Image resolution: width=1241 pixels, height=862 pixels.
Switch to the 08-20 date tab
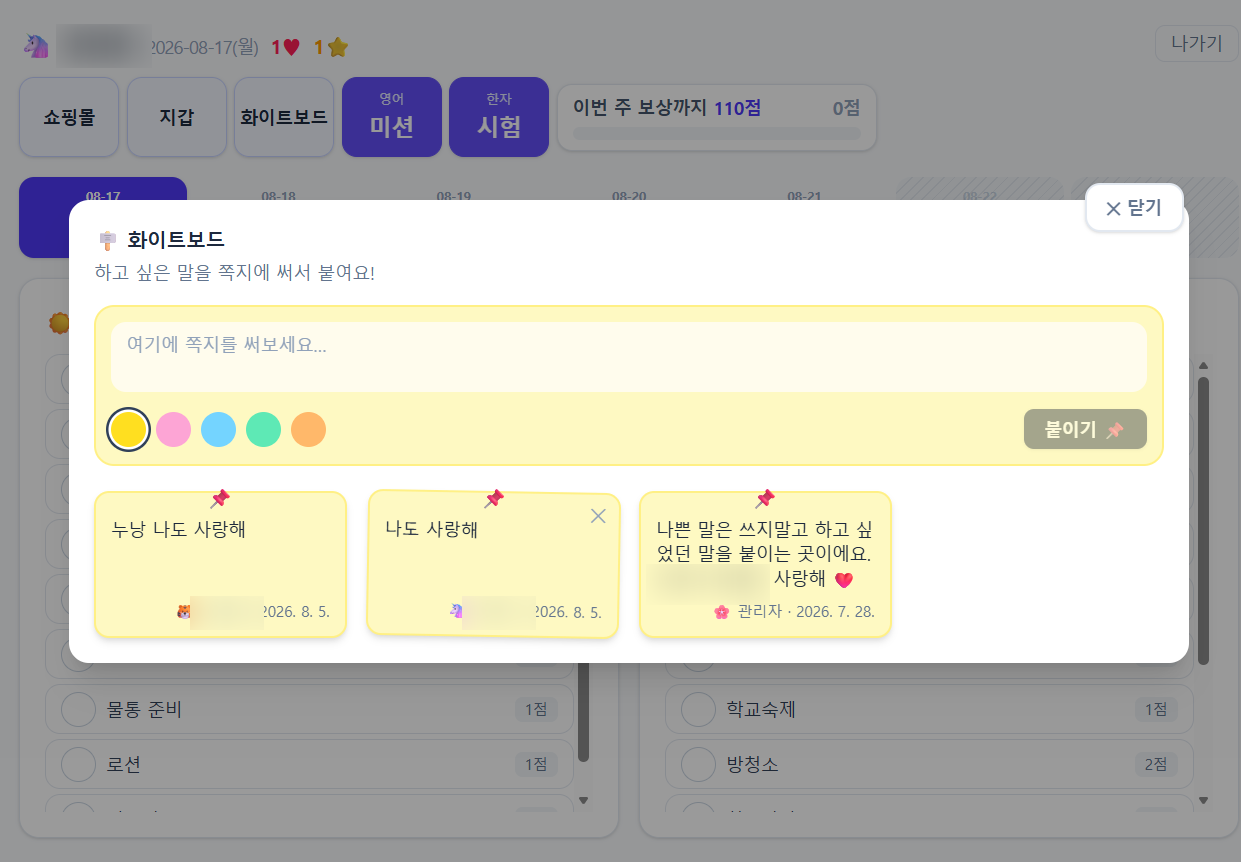click(629, 197)
